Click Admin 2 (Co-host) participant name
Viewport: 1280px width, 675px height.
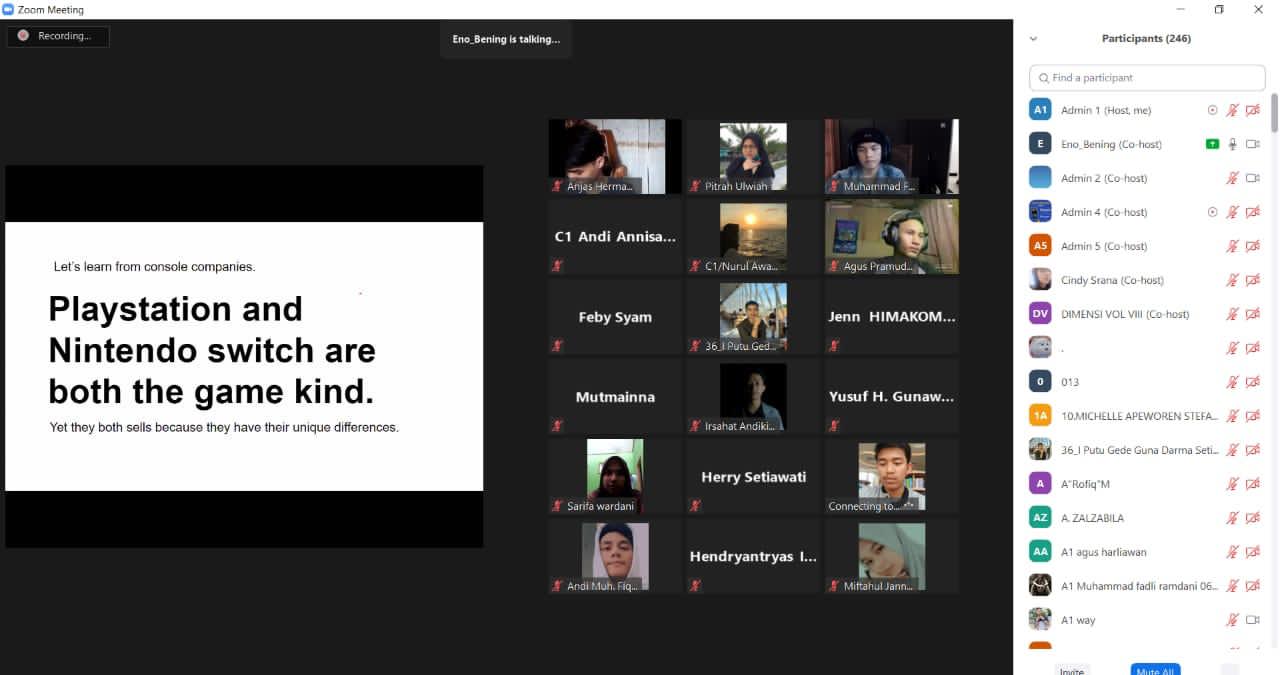(x=1104, y=178)
